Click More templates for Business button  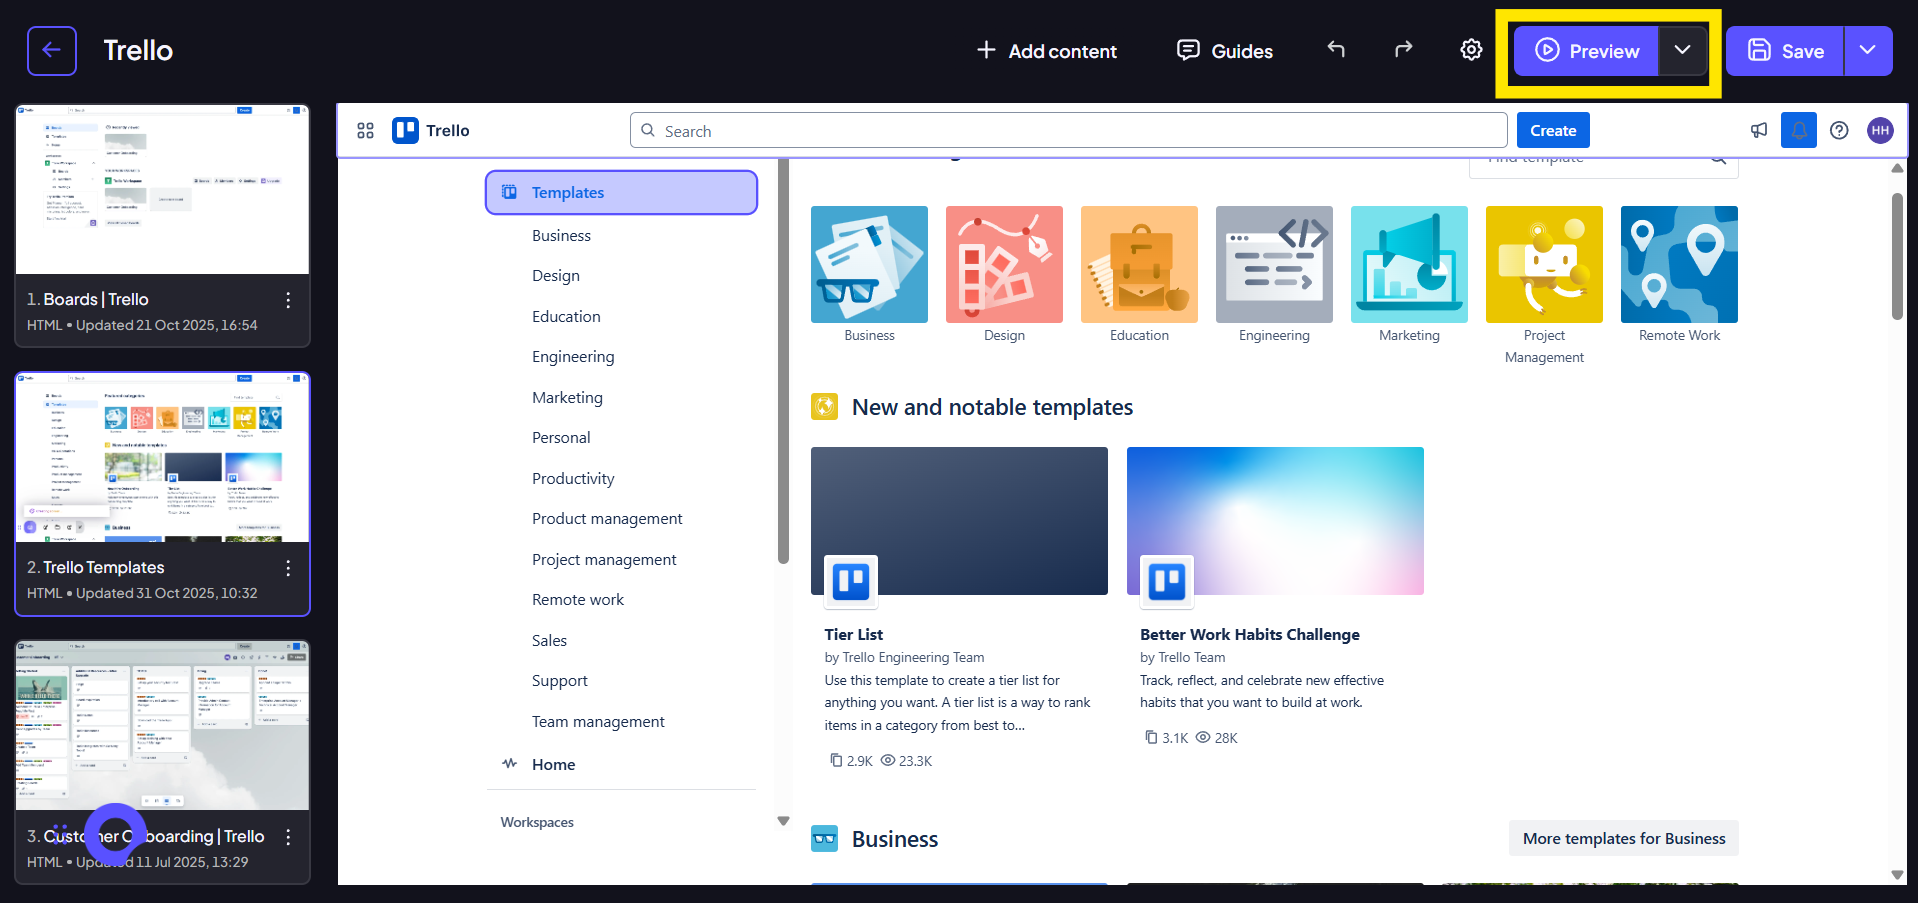(x=1624, y=838)
